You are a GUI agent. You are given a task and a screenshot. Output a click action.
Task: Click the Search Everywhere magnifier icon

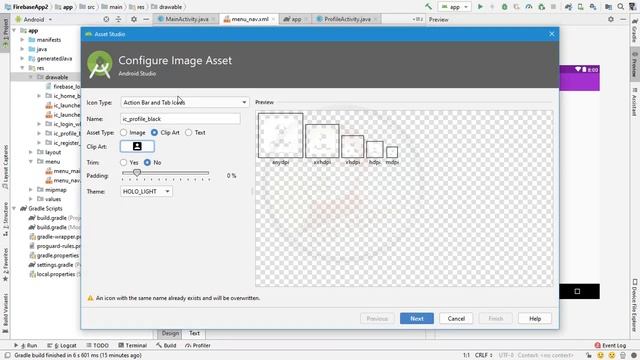point(621,7)
